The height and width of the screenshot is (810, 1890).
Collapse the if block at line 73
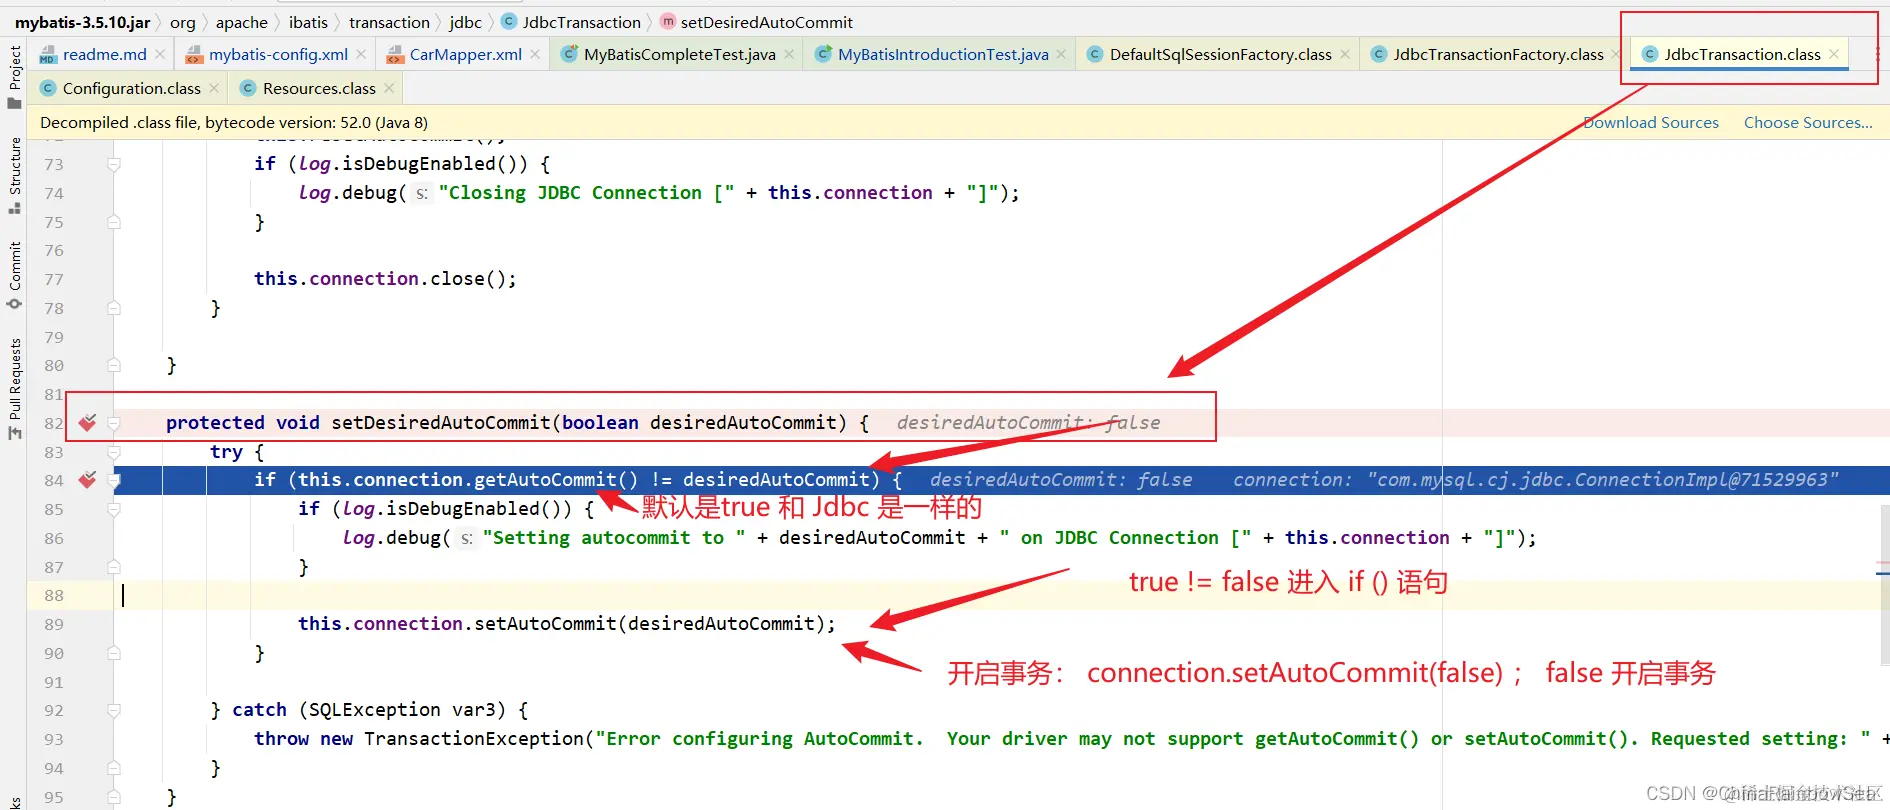114,164
